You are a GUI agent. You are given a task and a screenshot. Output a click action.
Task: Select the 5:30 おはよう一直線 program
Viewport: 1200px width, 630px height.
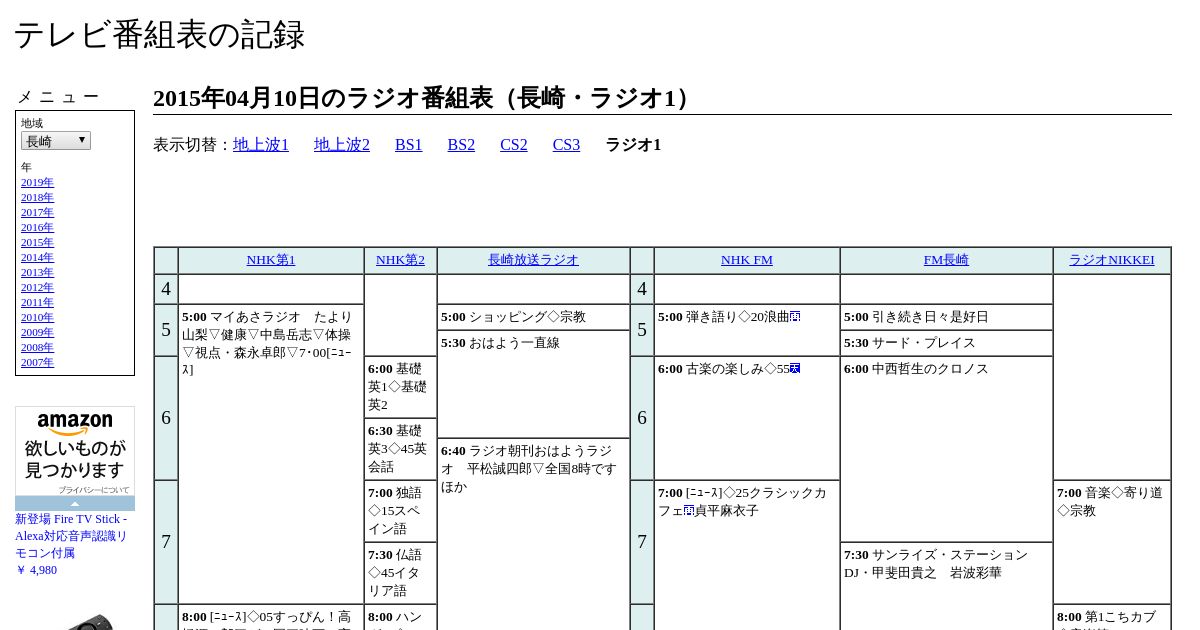click(533, 384)
